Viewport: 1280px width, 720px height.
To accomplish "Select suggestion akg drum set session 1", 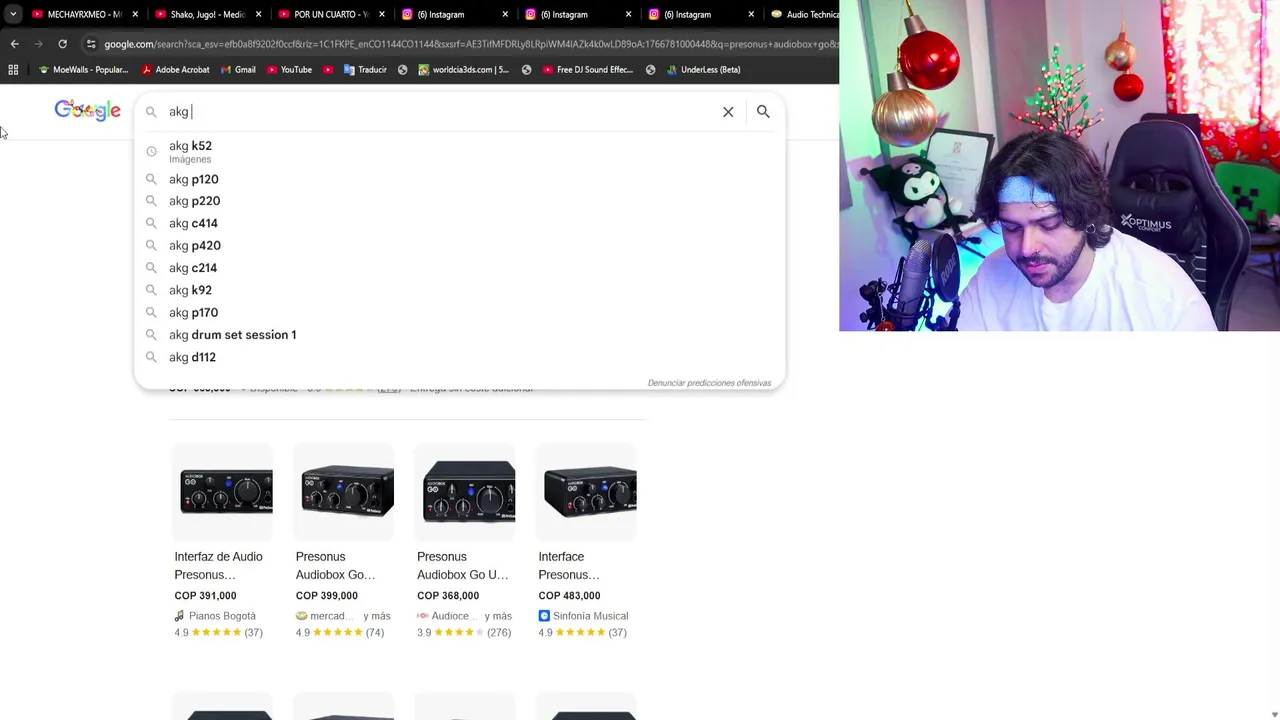I will coord(459,335).
